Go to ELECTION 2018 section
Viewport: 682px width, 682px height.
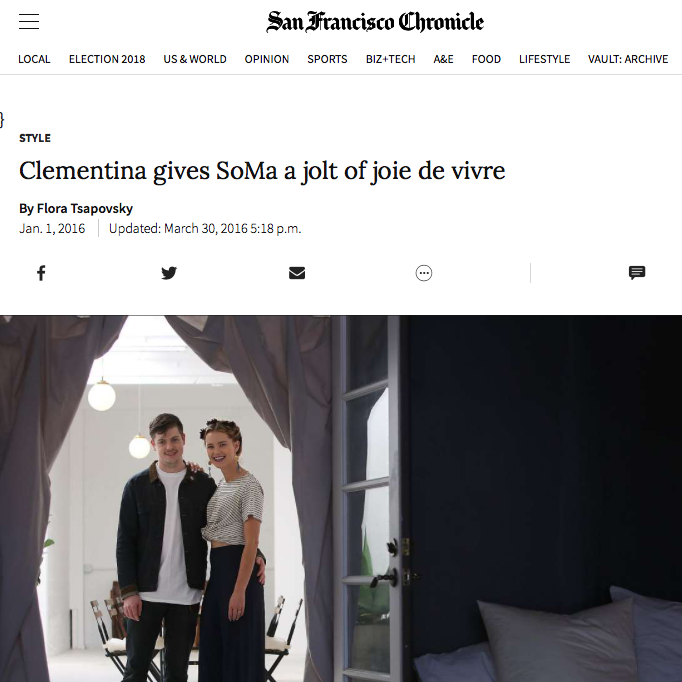(107, 59)
